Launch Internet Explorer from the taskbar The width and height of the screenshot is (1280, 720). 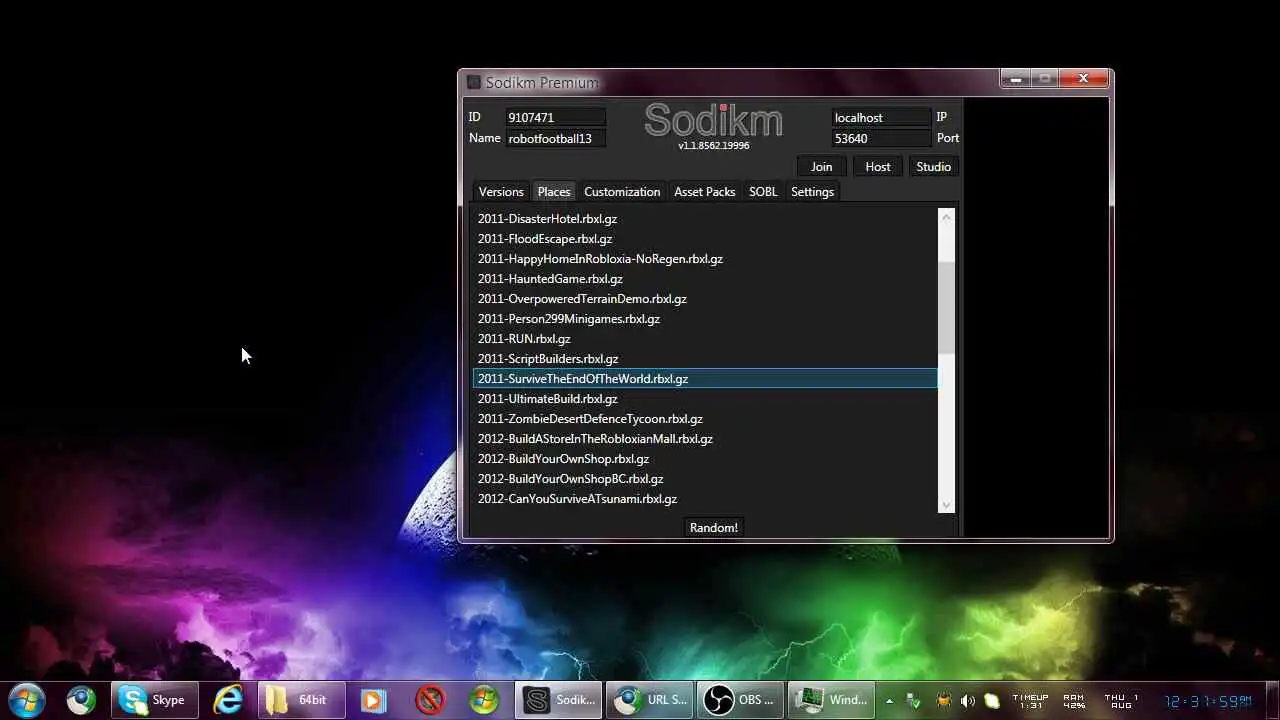point(228,700)
